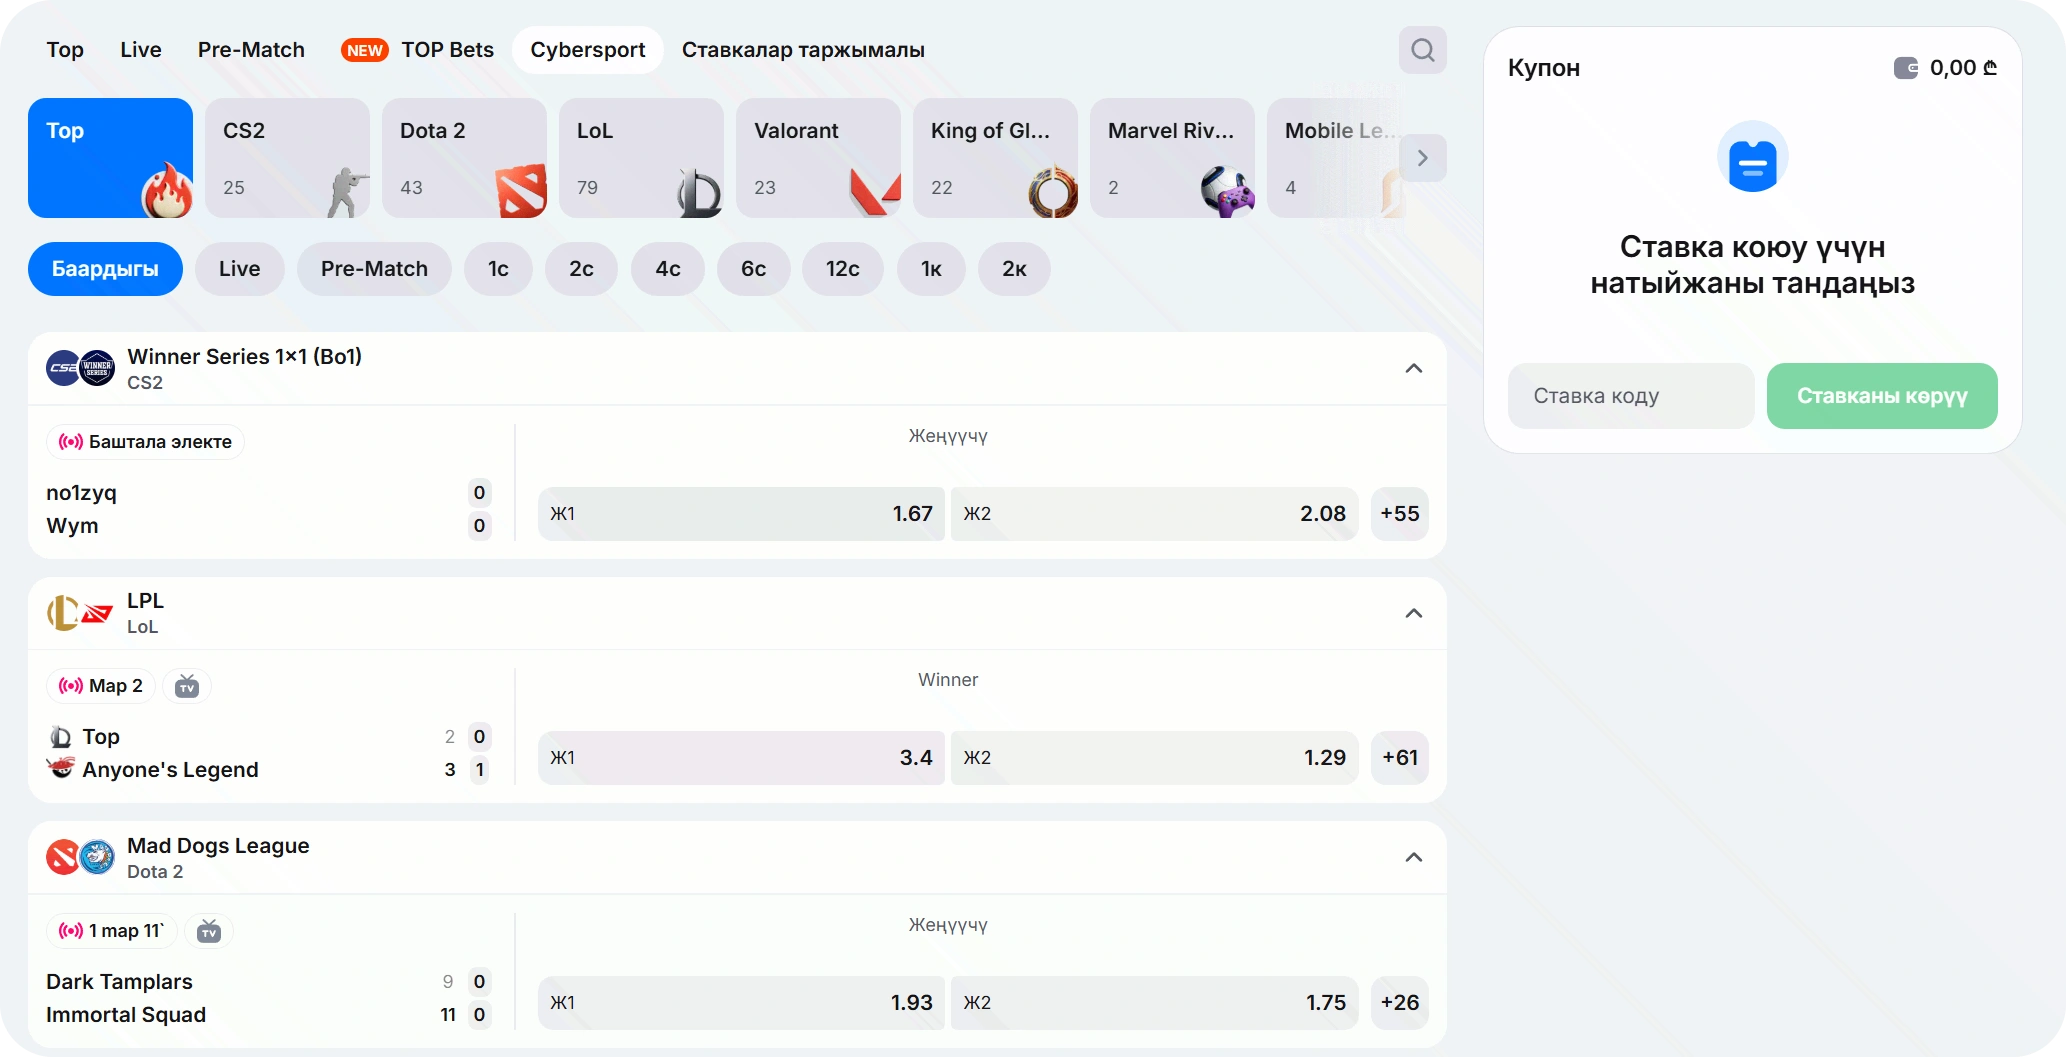Bet Ж2 at 1.29 on Anyone's Legend
Viewport: 2066px width, 1057px height.
(x=1154, y=758)
